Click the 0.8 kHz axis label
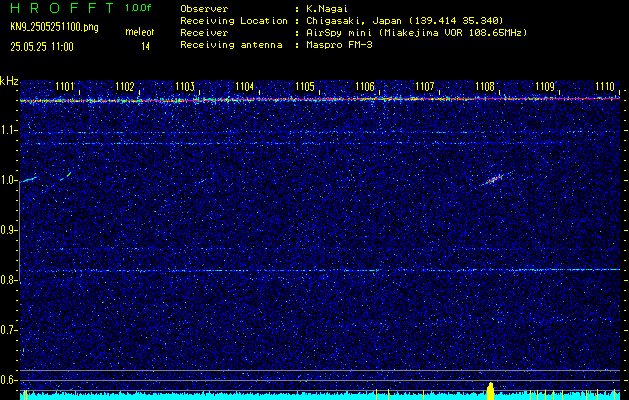The image size is (629, 400). click(9, 280)
